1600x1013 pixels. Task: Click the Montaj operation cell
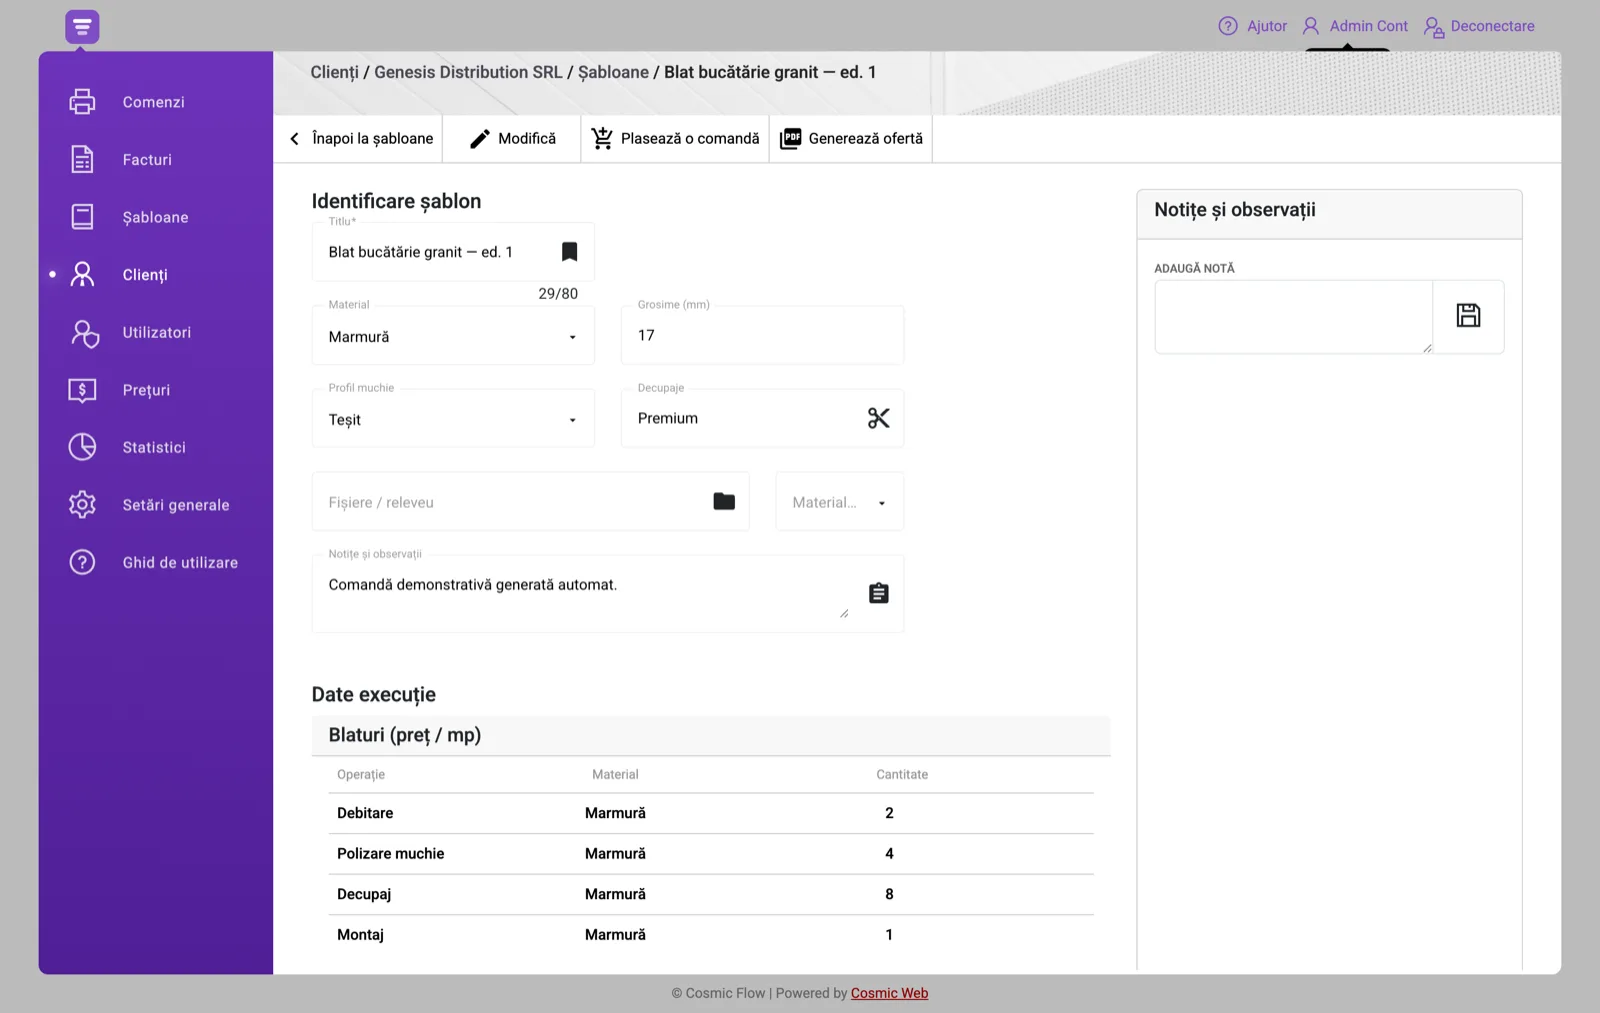point(360,935)
